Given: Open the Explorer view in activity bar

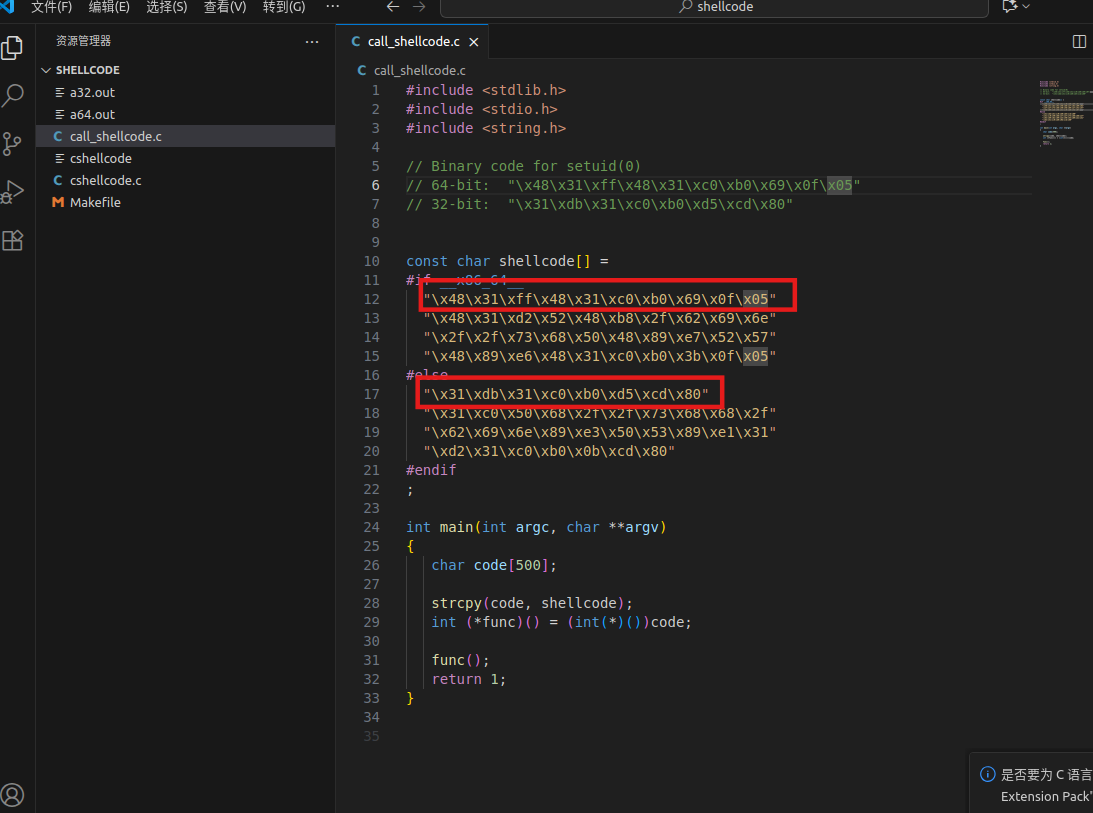Looking at the screenshot, I should point(13,47).
